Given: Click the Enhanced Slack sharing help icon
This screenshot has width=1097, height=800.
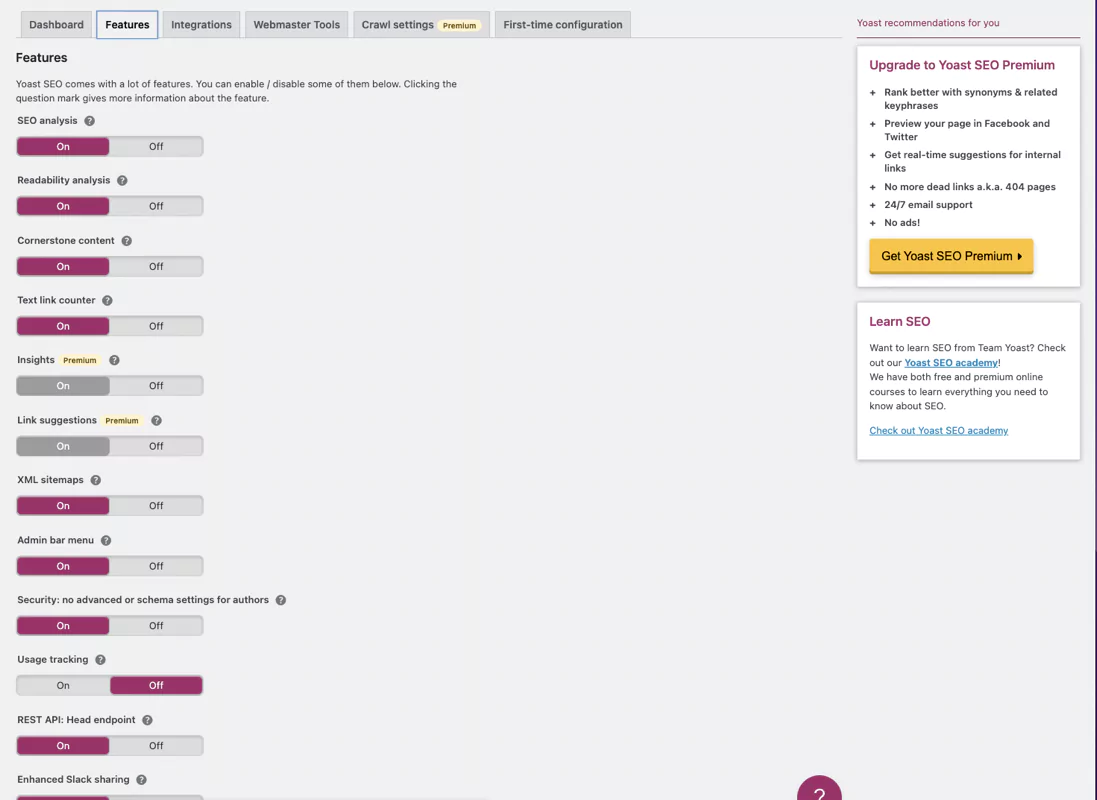Looking at the screenshot, I should [139, 779].
